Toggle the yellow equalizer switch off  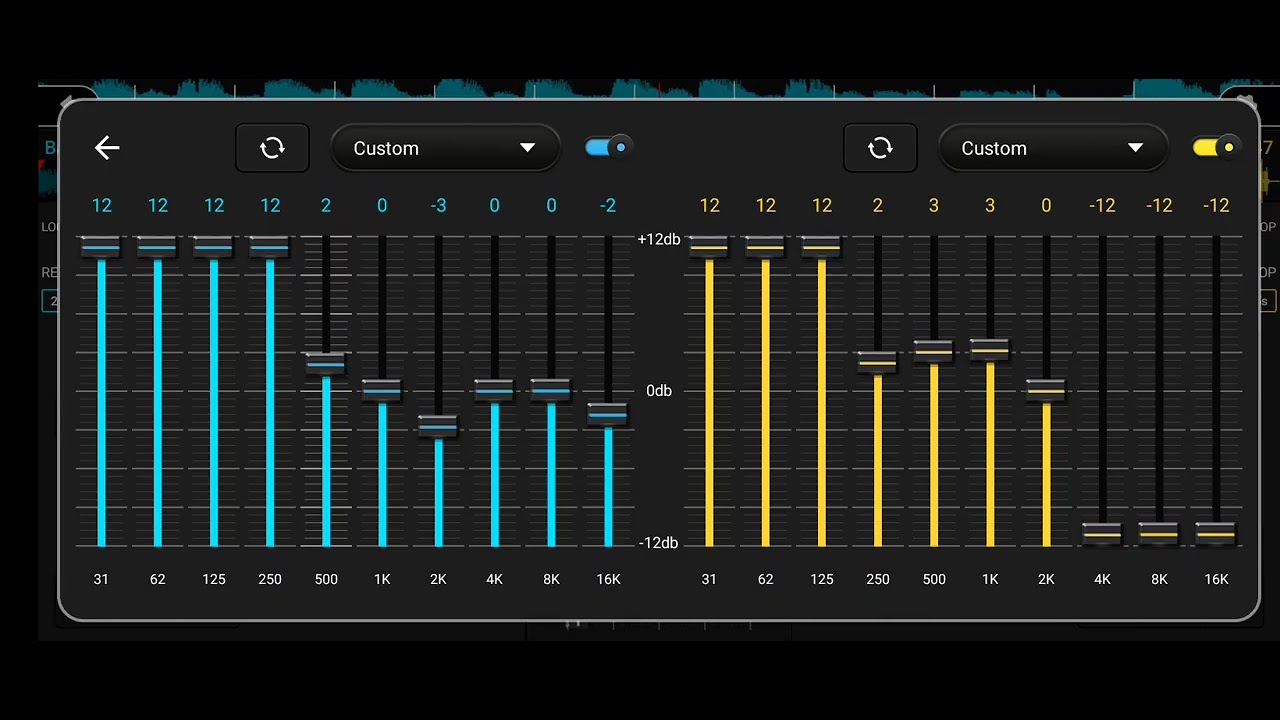point(1216,147)
